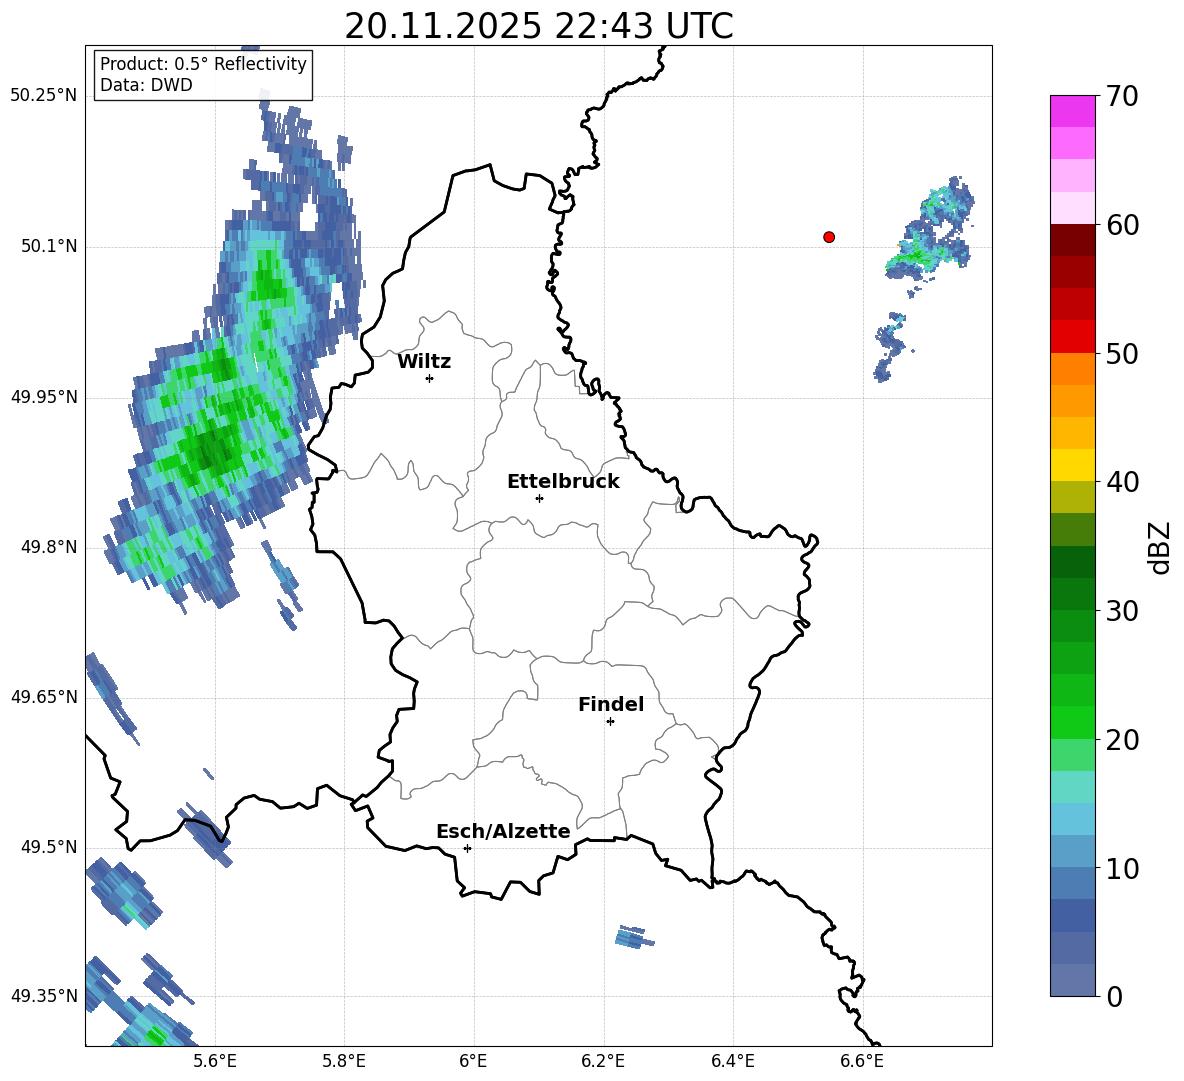The image size is (1184, 1081).
Task: Click the Findel city label
Action: (611, 704)
